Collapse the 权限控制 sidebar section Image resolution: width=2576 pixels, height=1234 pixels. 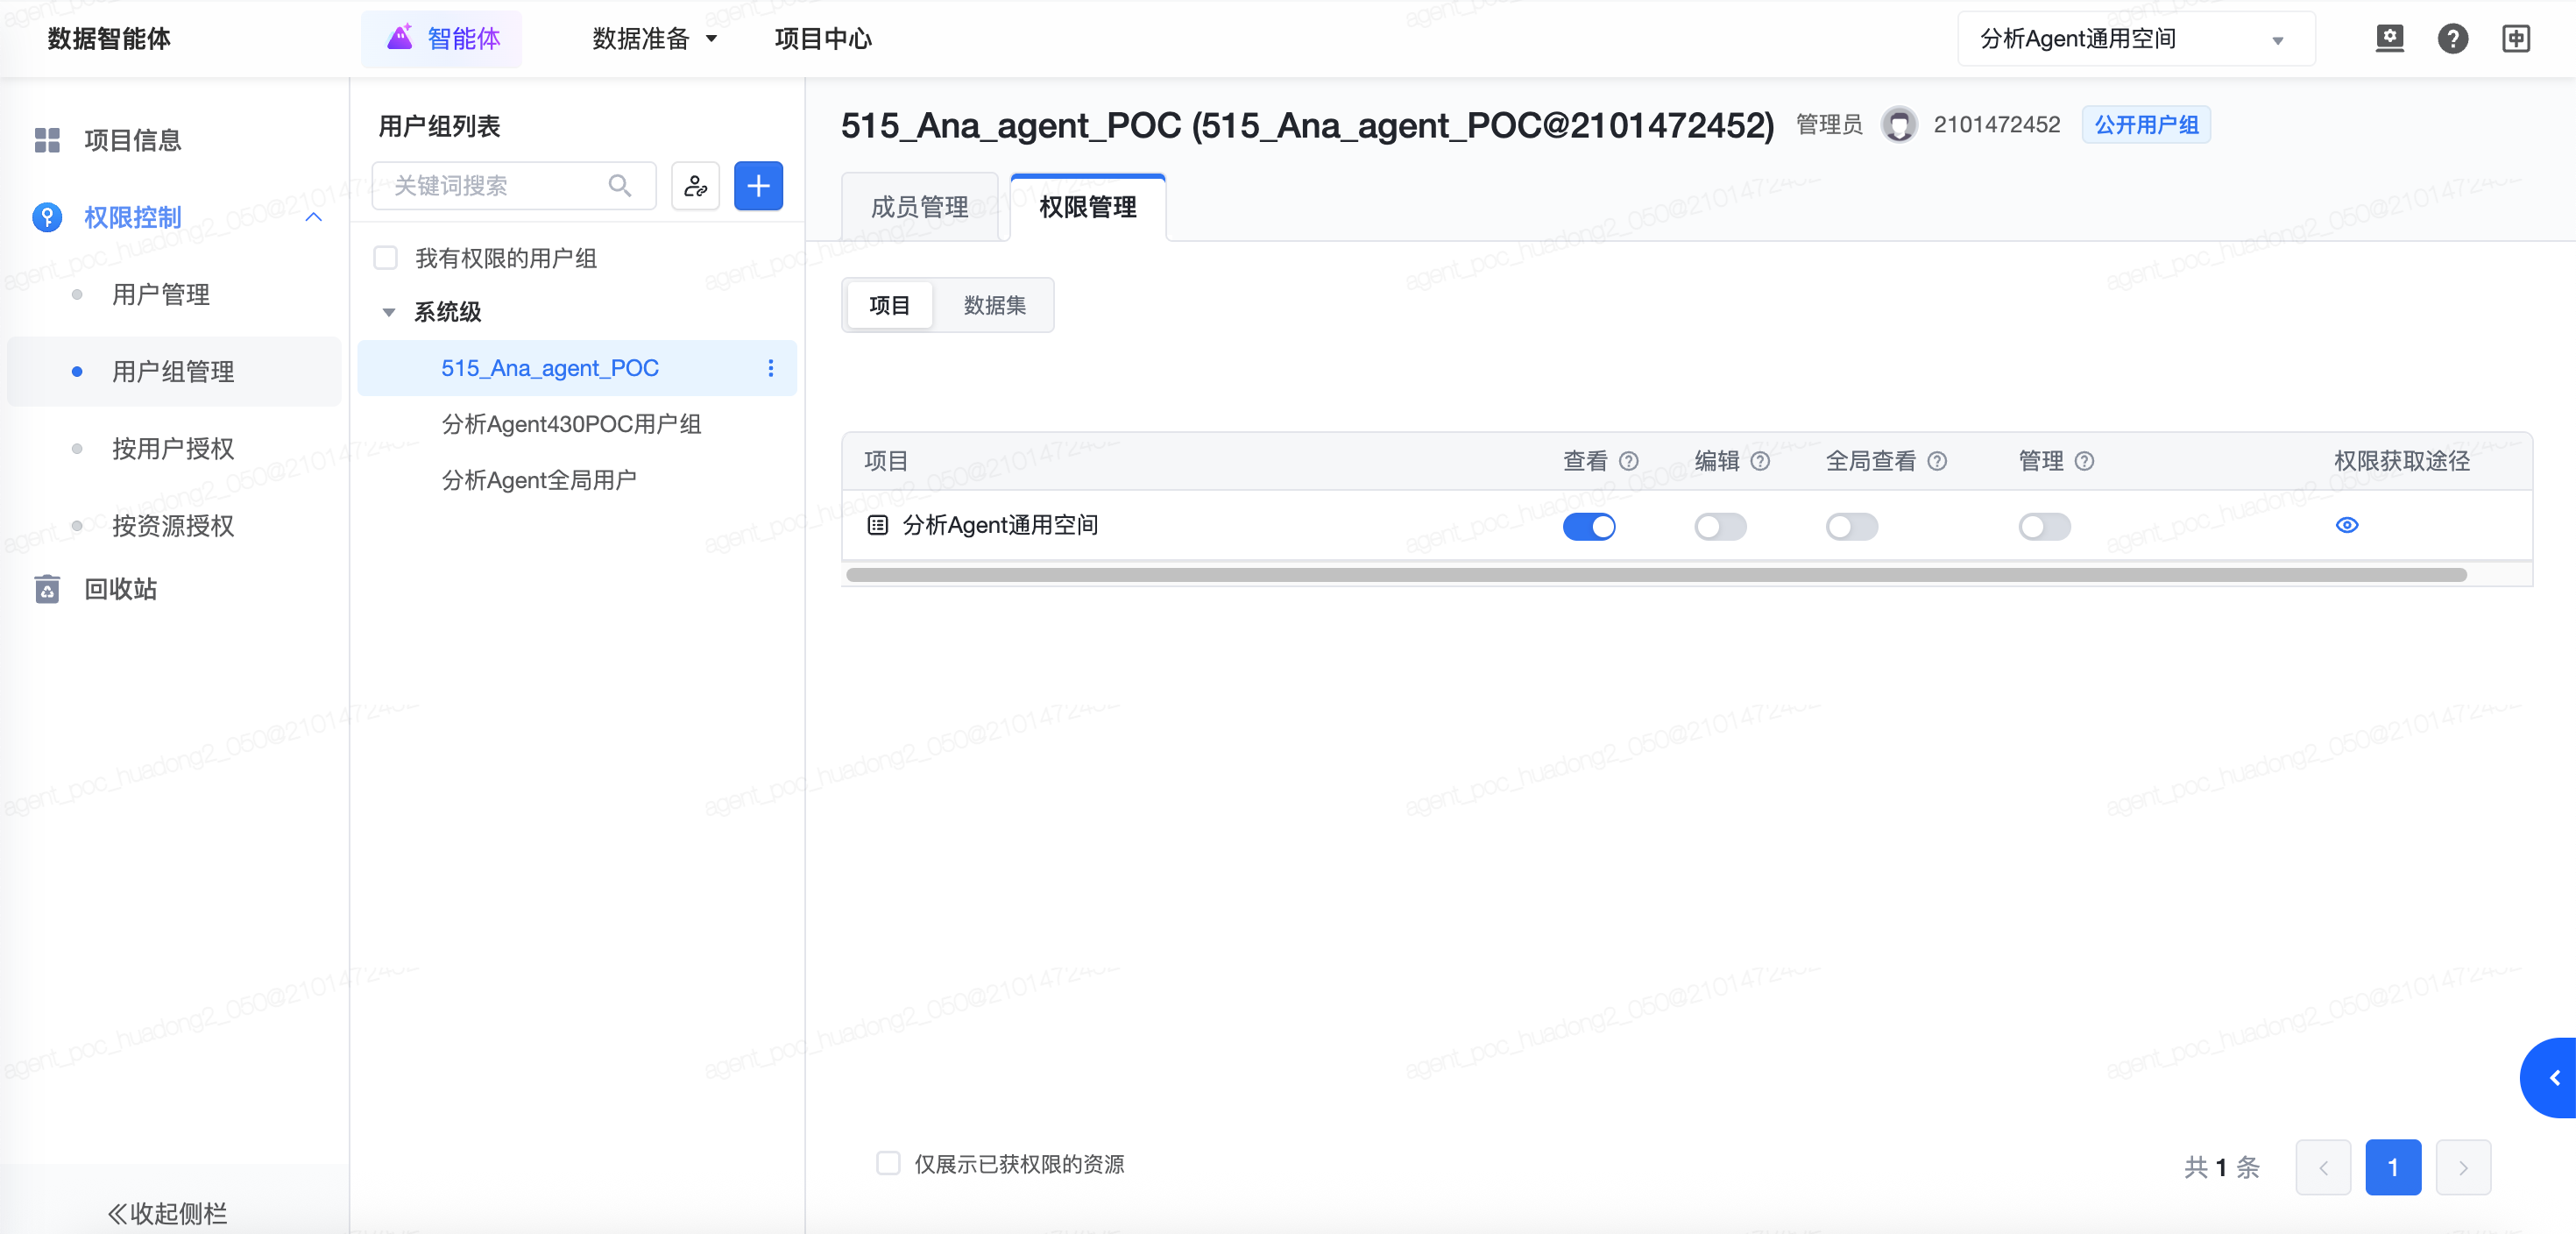[x=313, y=217]
